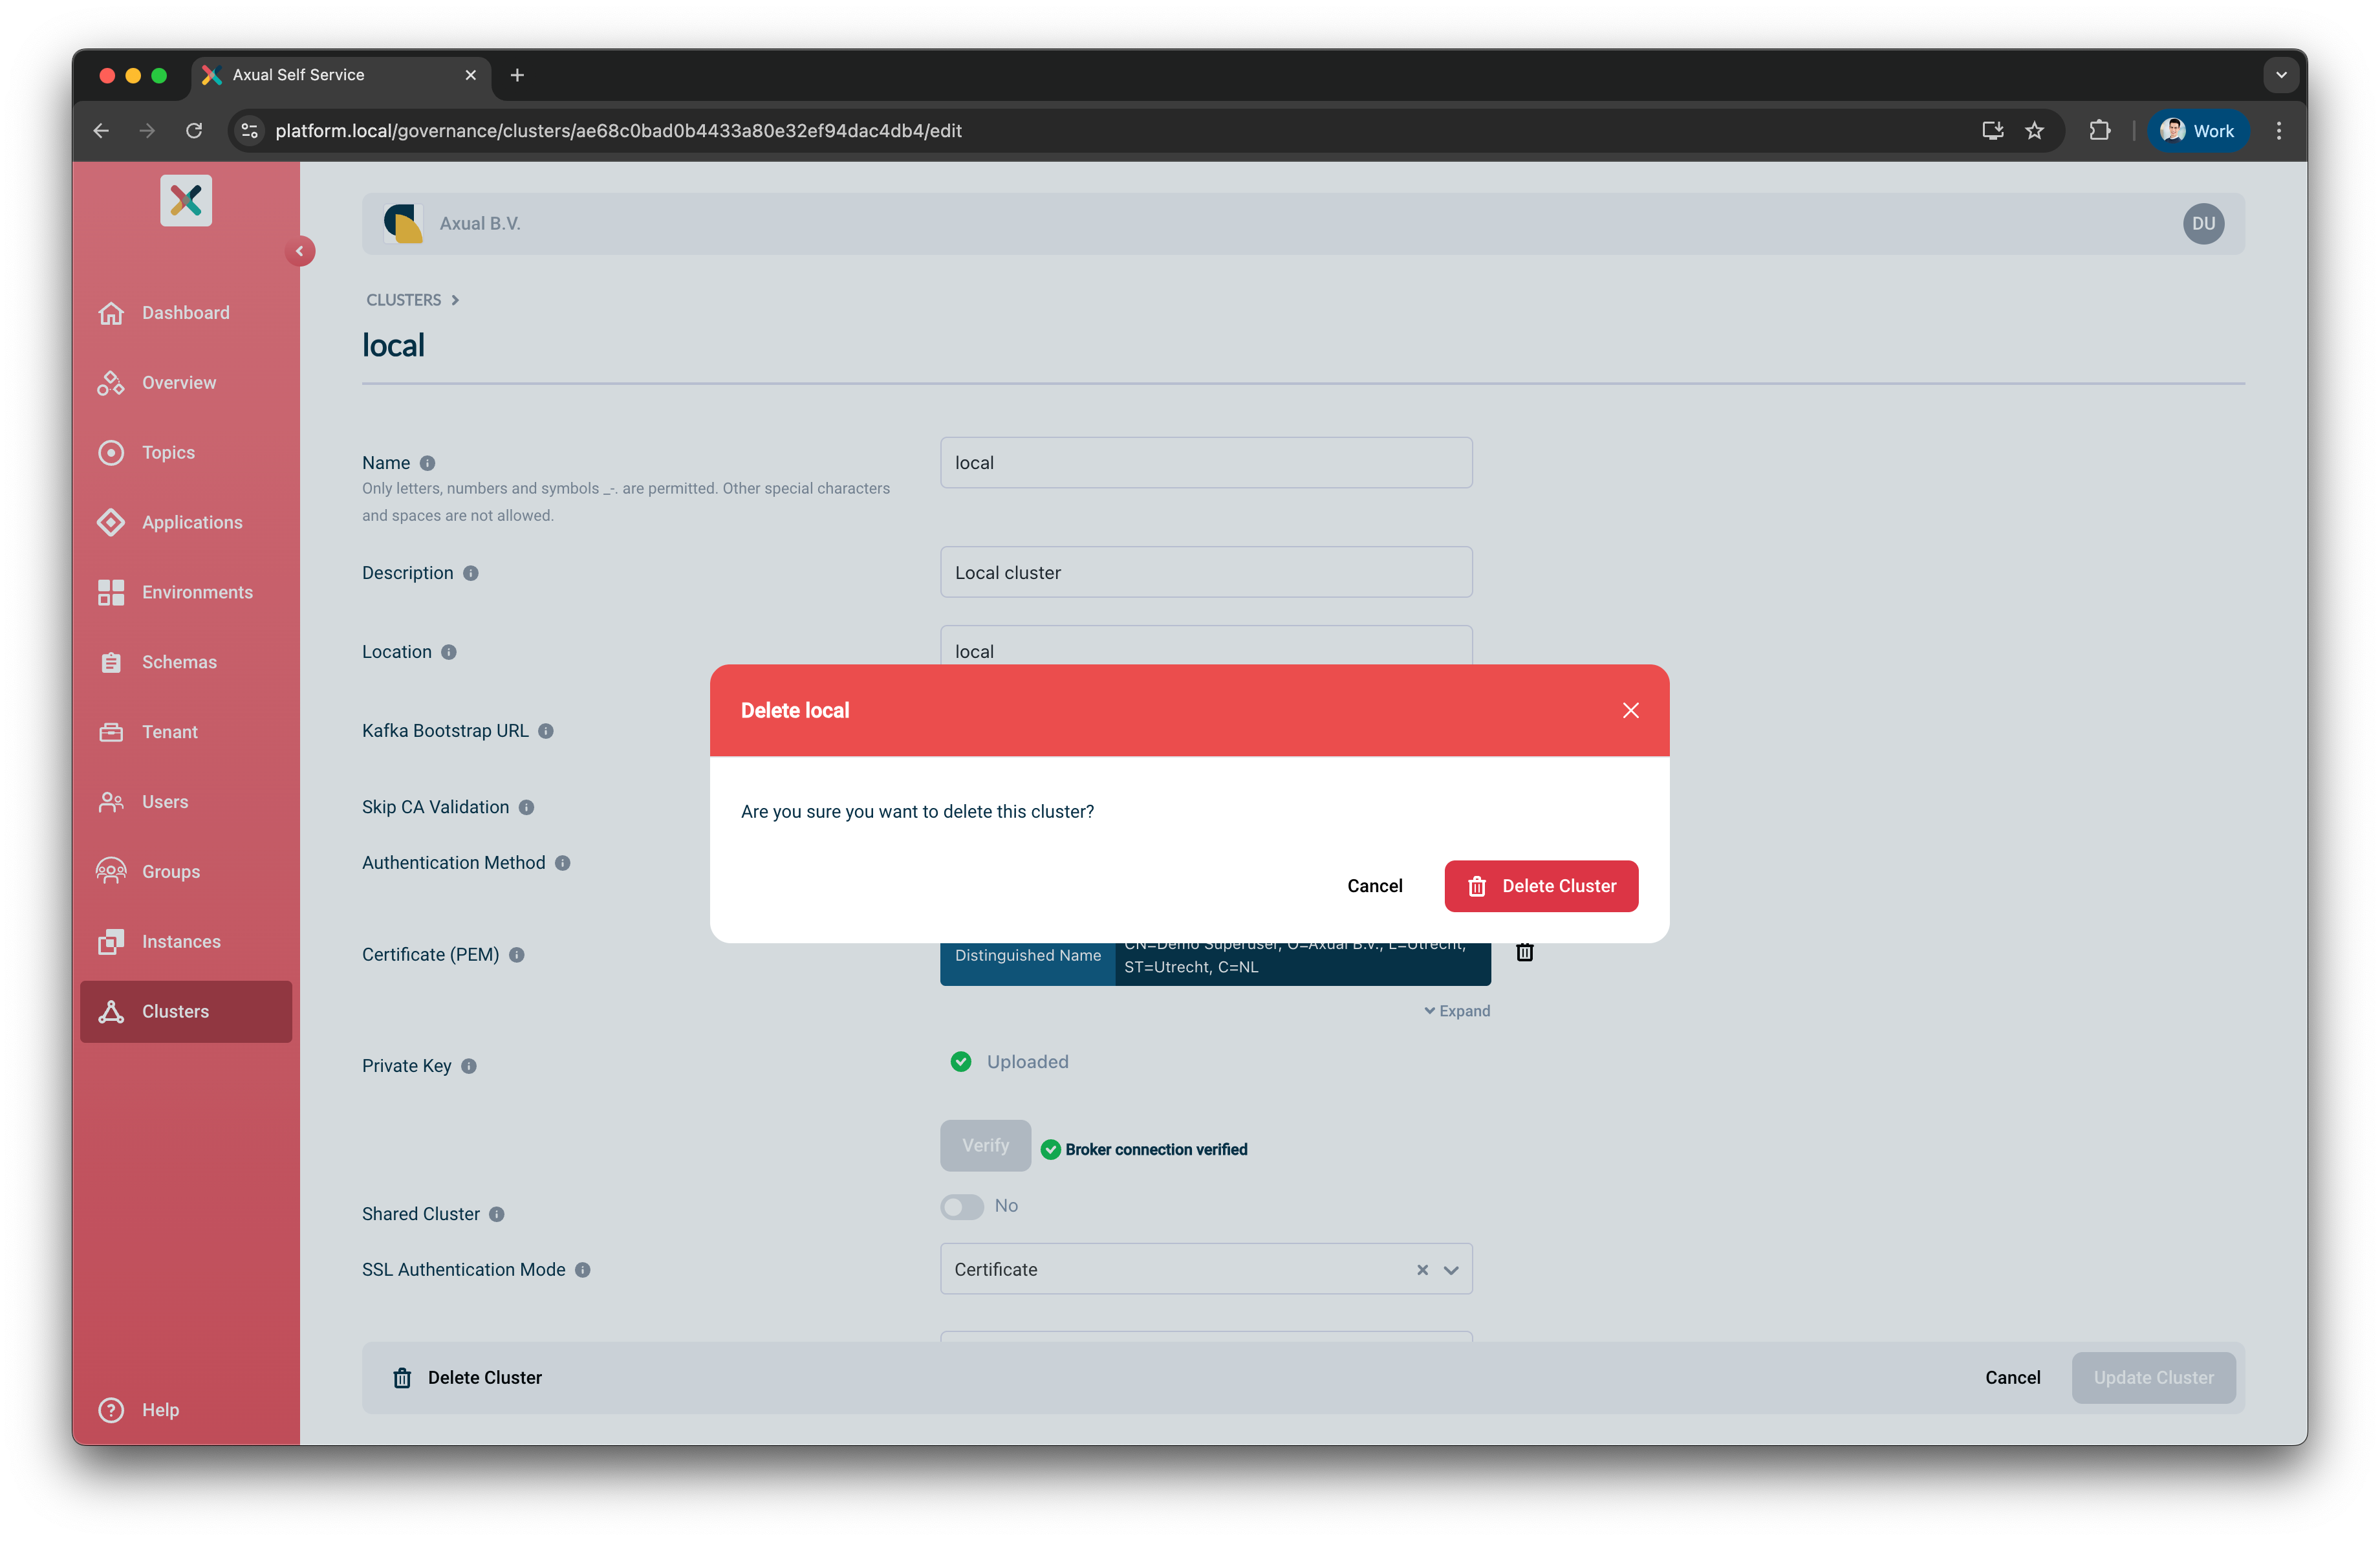
Task: Click the Description input field
Action: pyautogui.click(x=1205, y=572)
